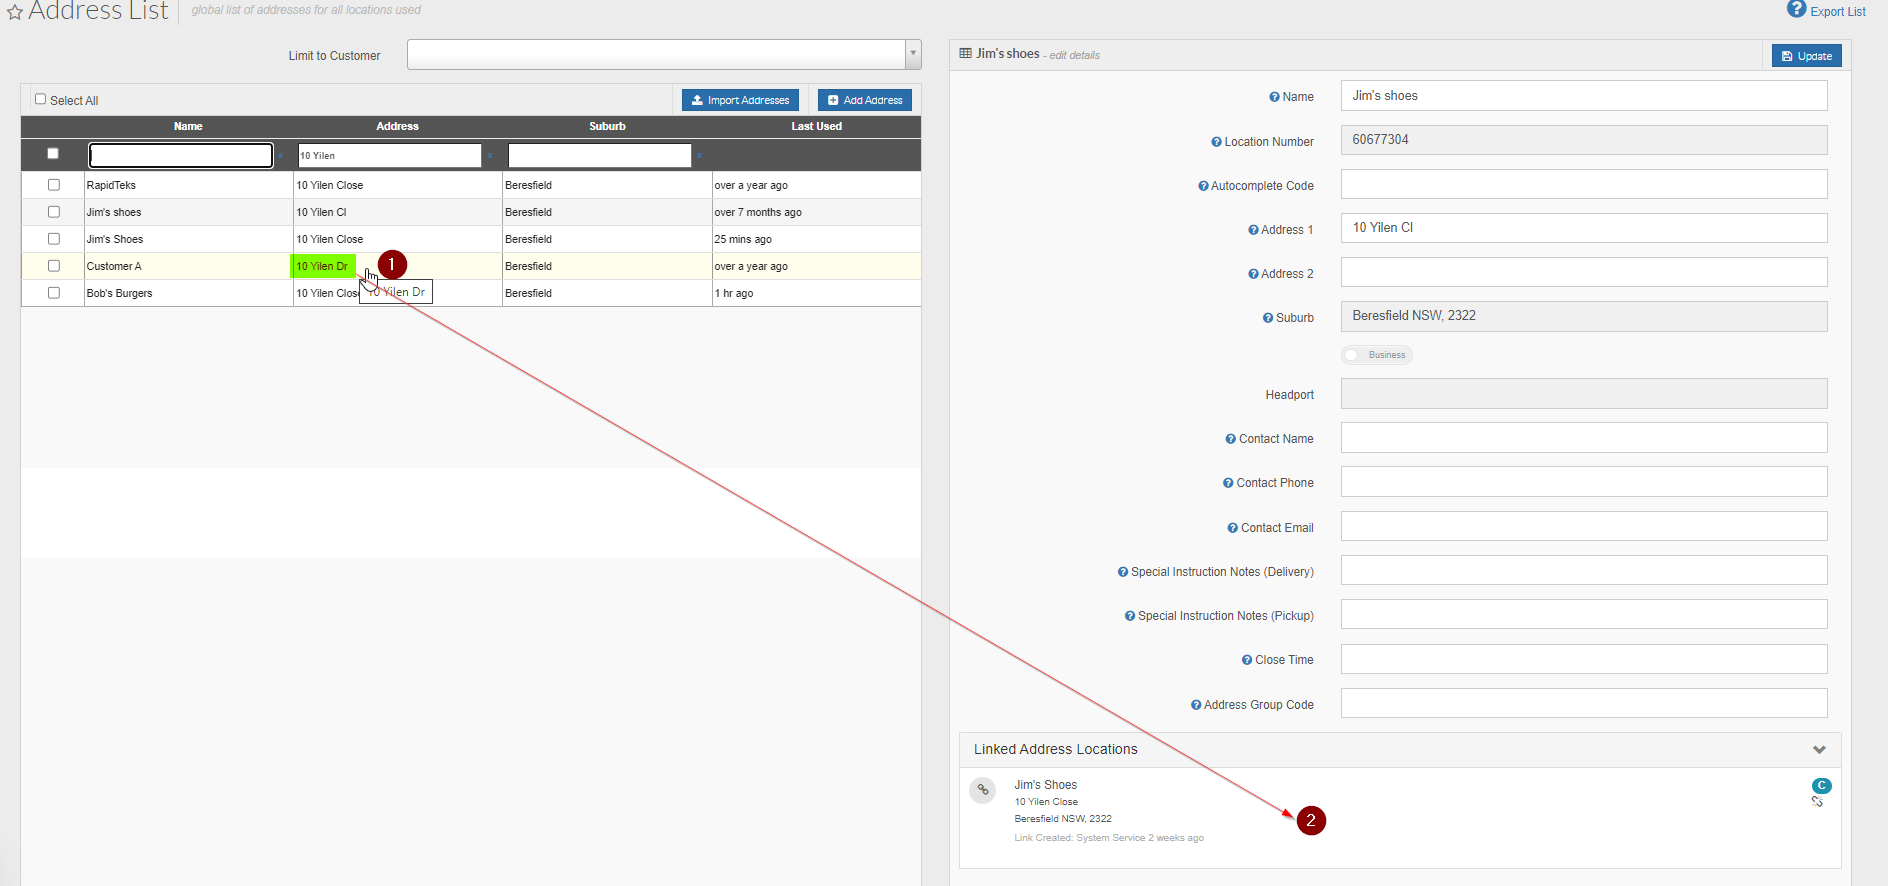Check the Customer A row checkbox
The image size is (1888, 886).
click(x=54, y=266)
